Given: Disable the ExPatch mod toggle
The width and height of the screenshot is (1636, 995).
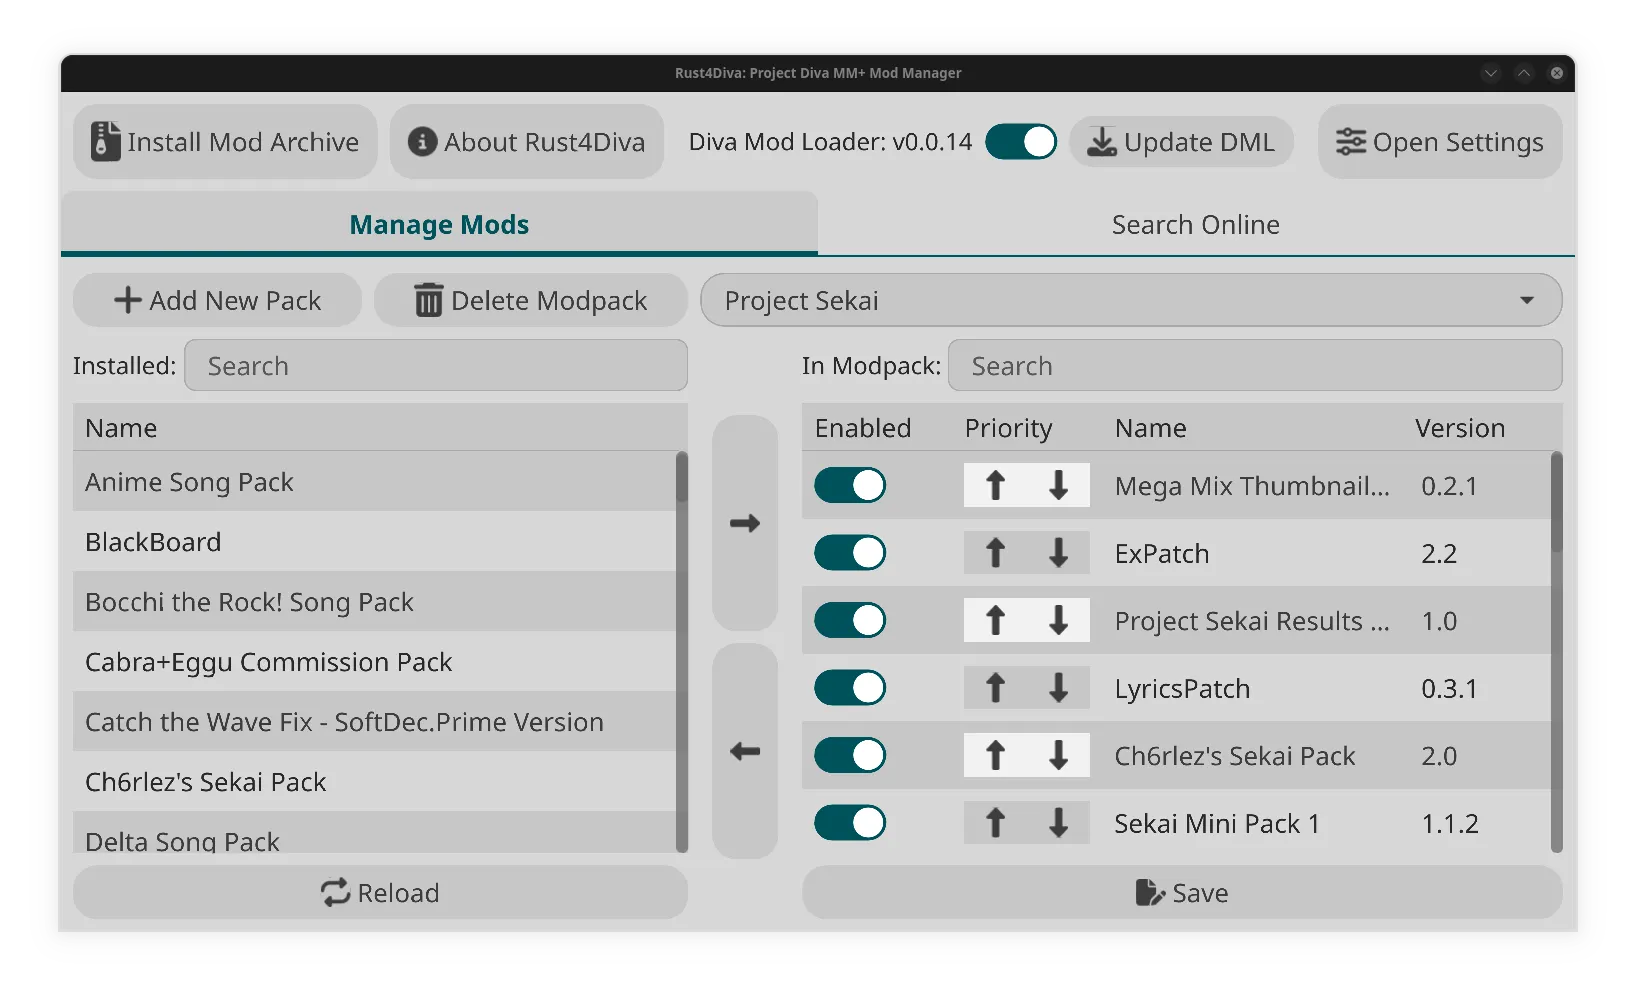Looking at the screenshot, I should [x=850, y=553].
